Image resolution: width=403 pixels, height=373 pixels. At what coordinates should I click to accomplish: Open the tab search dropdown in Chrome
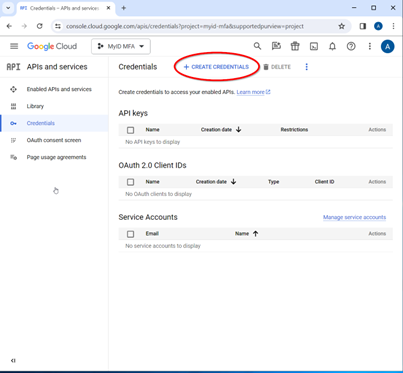point(8,8)
